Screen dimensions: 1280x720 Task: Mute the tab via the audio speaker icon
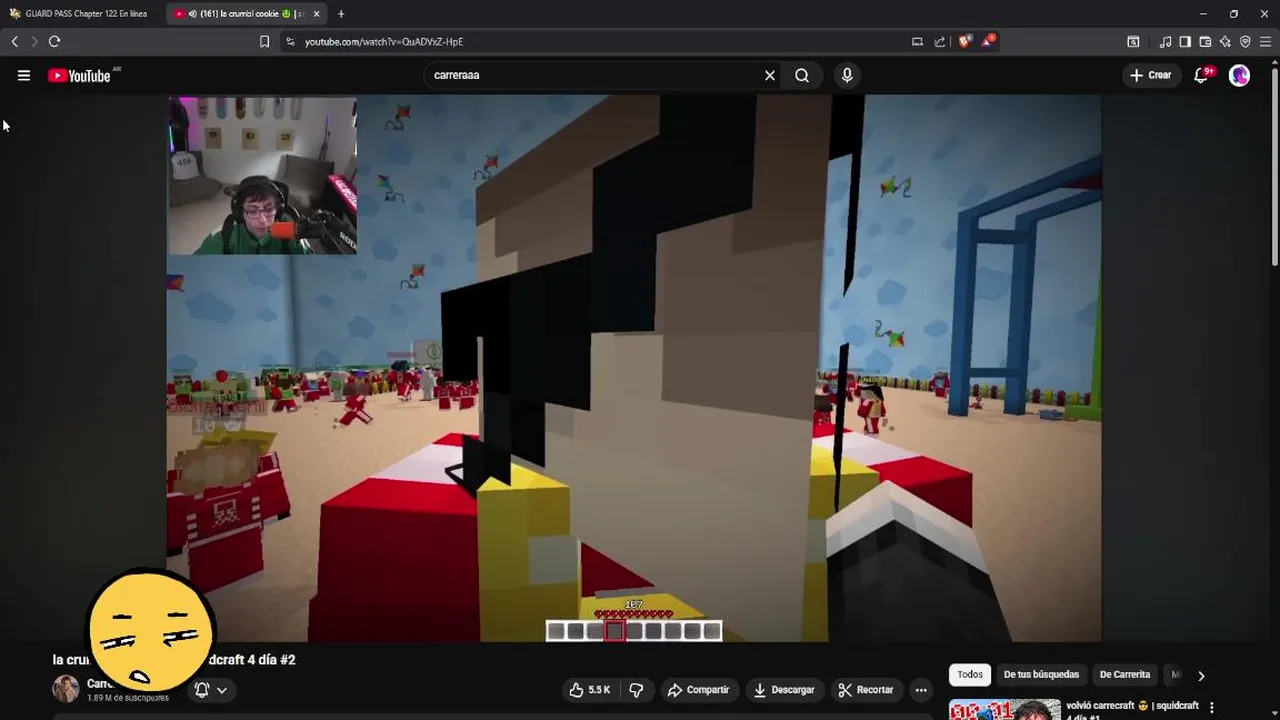pos(192,14)
